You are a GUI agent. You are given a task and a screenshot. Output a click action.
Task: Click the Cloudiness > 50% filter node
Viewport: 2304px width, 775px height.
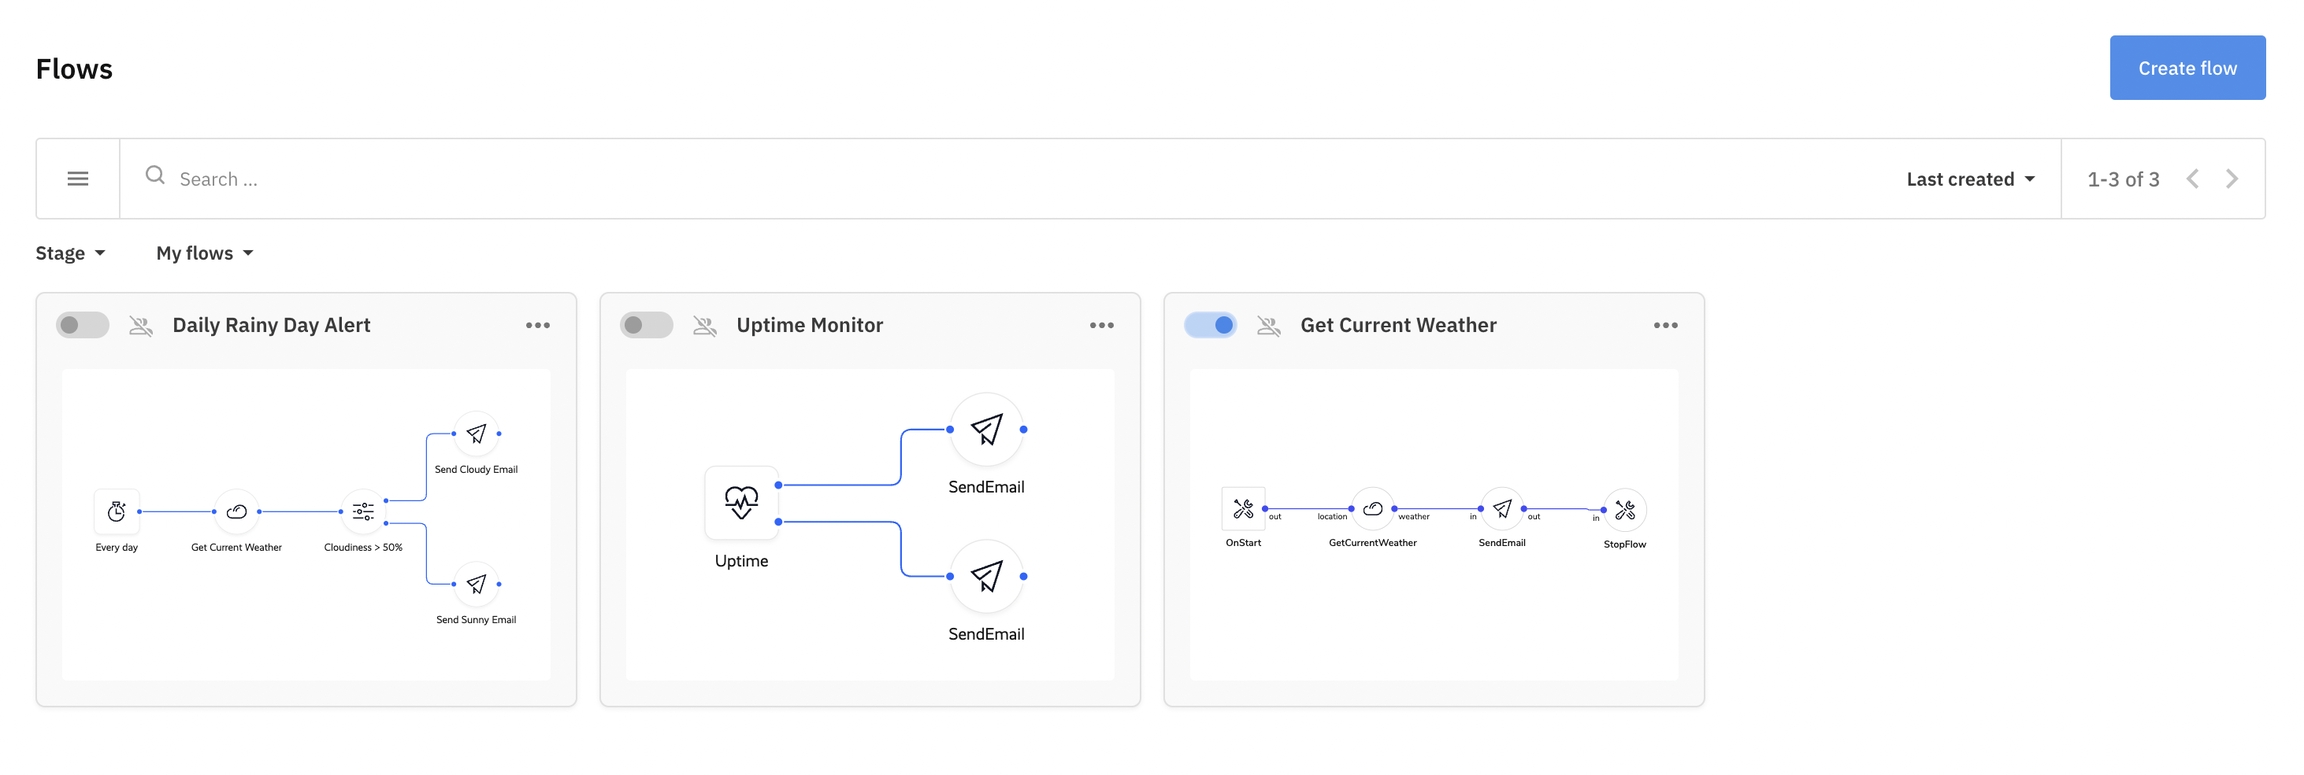coord(363,512)
